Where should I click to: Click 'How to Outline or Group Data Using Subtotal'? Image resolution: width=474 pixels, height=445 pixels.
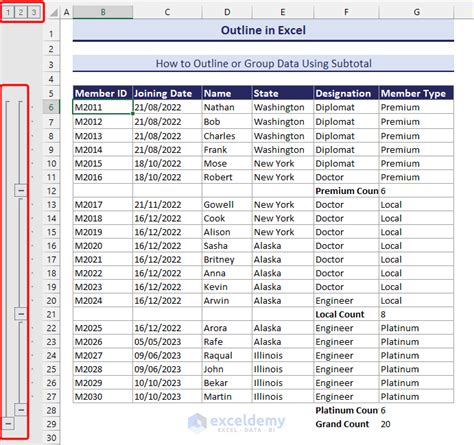coord(263,63)
